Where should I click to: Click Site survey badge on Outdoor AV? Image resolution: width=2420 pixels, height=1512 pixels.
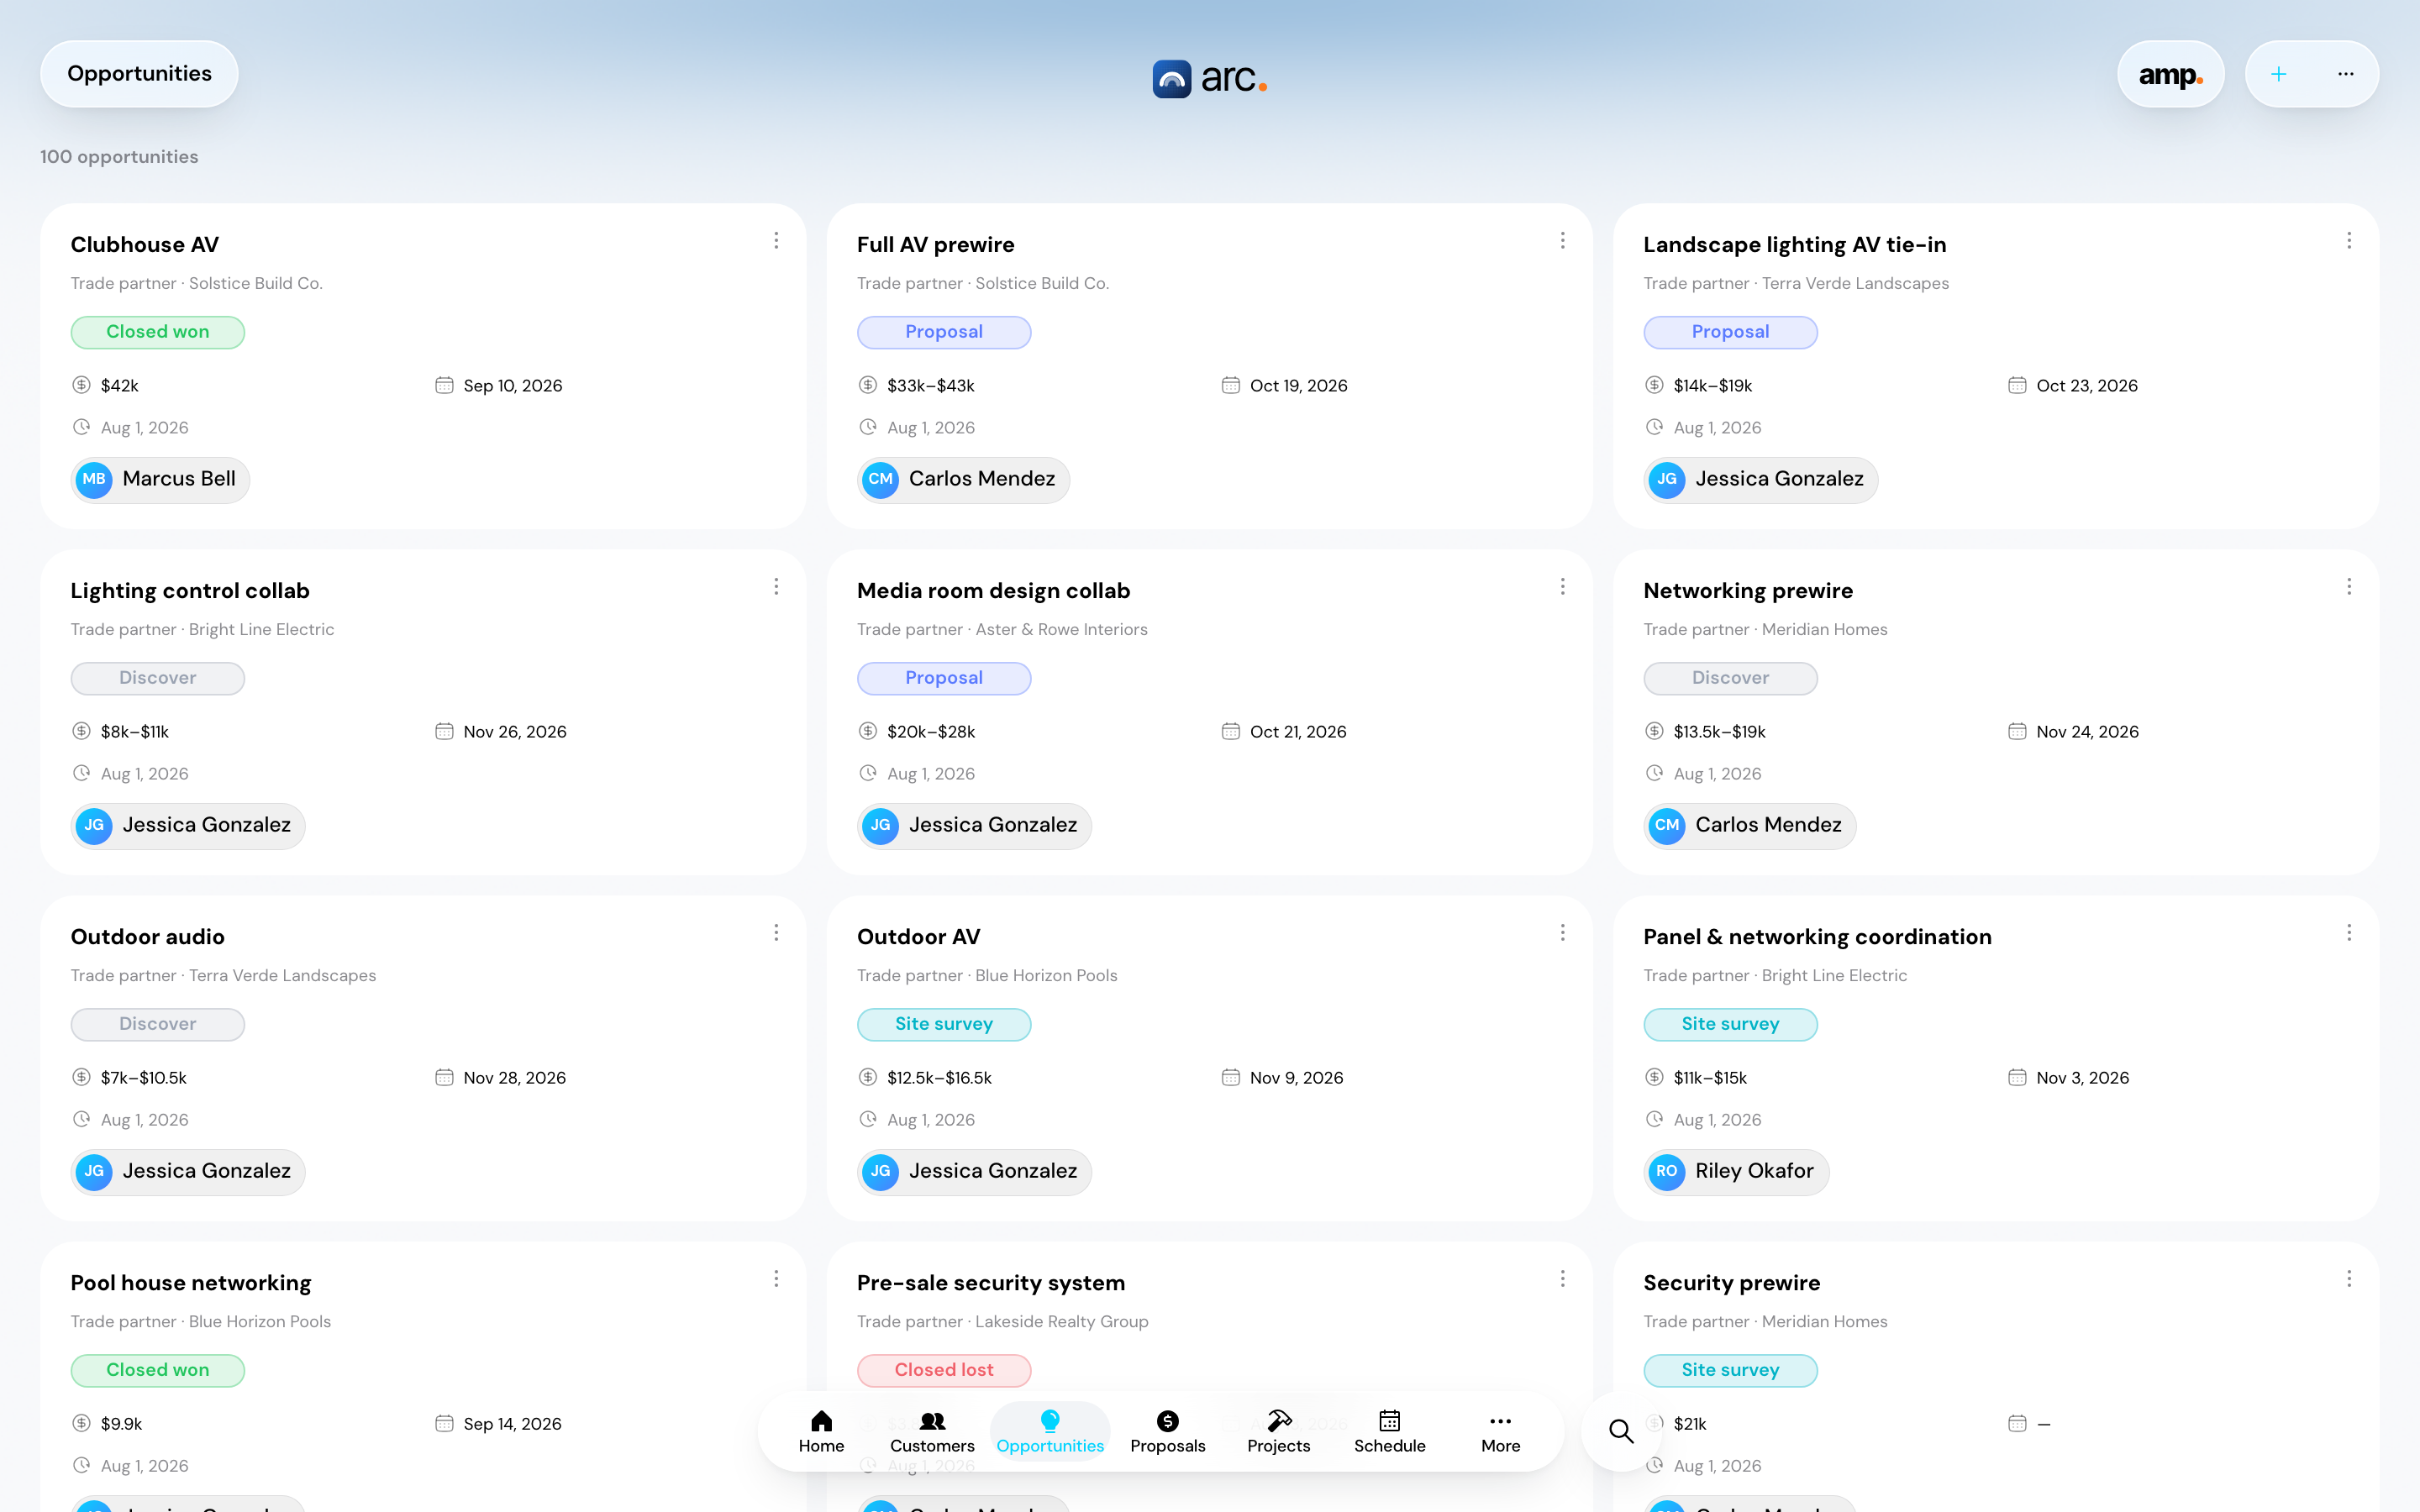coord(944,1024)
